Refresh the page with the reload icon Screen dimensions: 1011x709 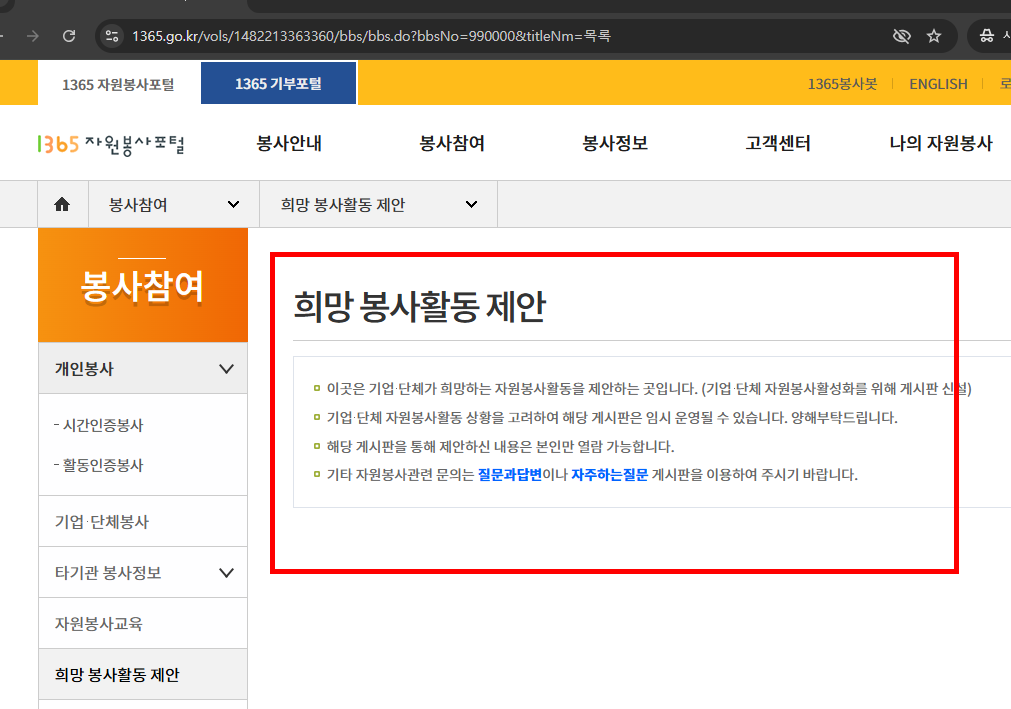pos(68,35)
